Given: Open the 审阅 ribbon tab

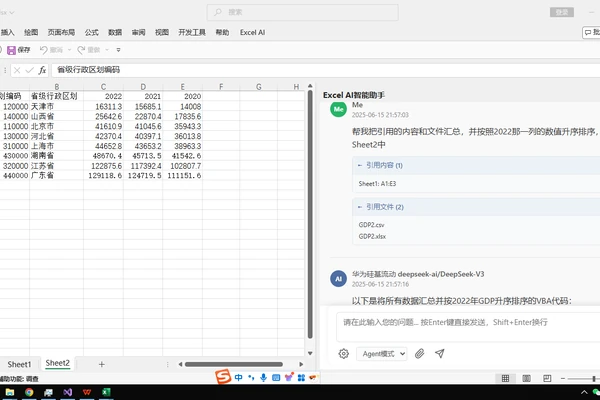Looking at the screenshot, I should point(139,33).
